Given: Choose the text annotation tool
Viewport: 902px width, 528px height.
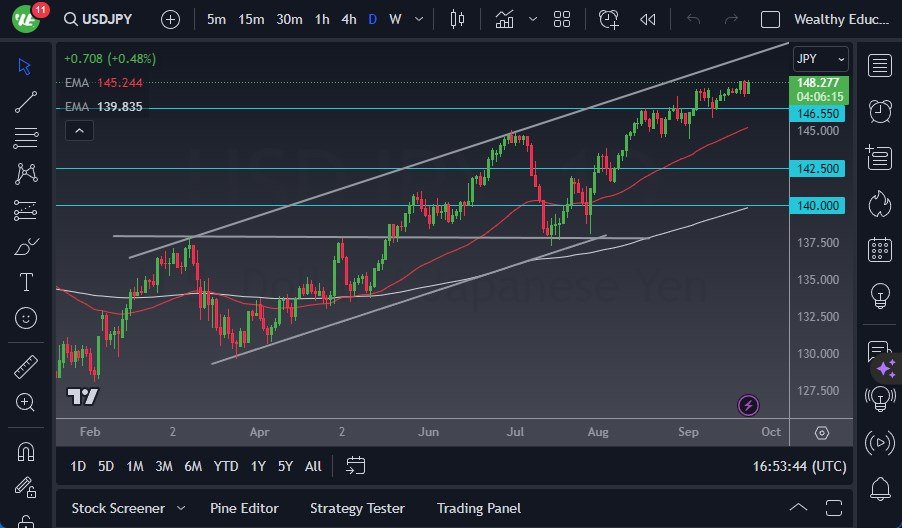Looking at the screenshot, I should coord(26,283).
